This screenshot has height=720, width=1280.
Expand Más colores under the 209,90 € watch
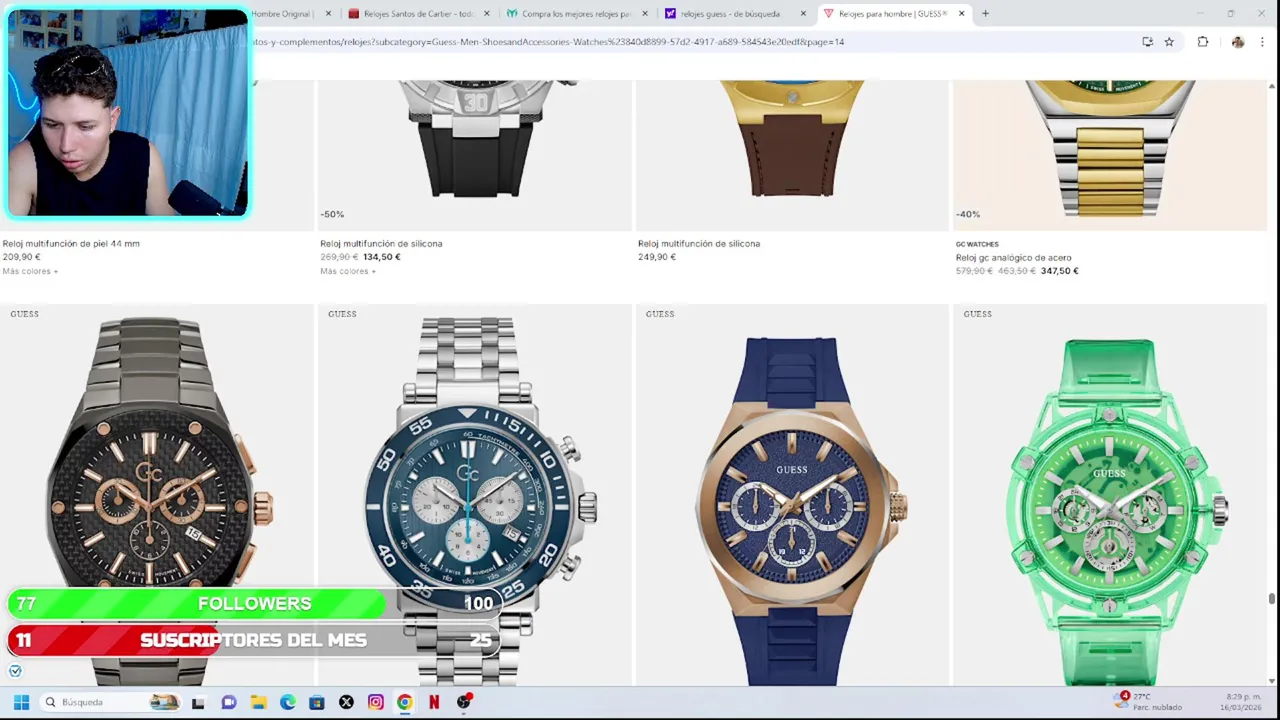(30, 271)
